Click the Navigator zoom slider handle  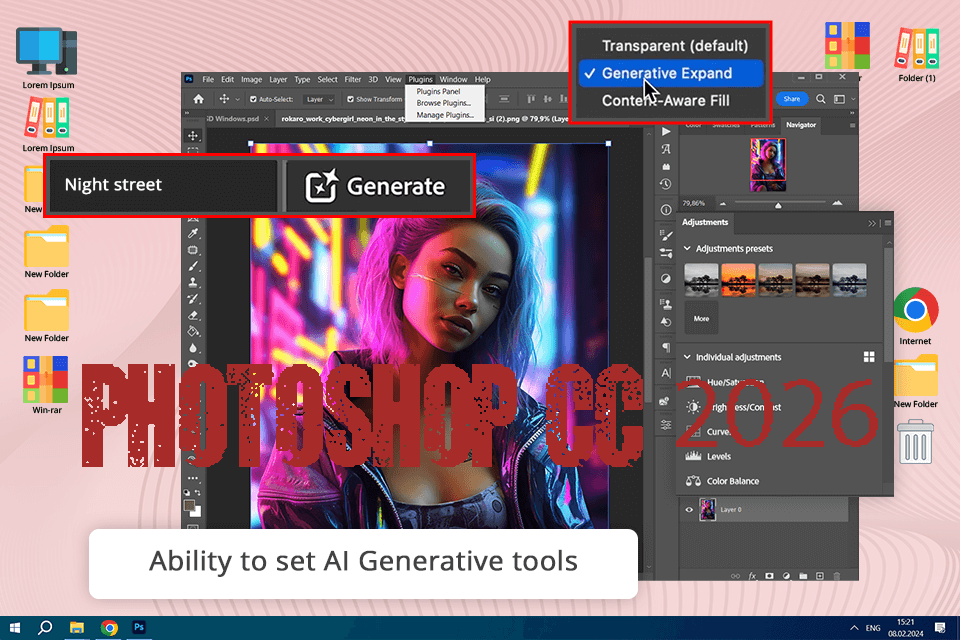coord(778,205)
